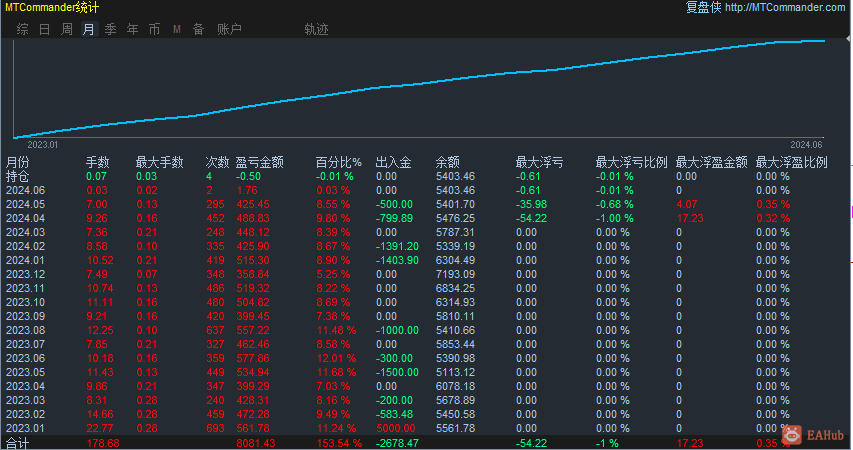Click the 2024.06 chart axis label
853x450 pixels.
[806, 145]
